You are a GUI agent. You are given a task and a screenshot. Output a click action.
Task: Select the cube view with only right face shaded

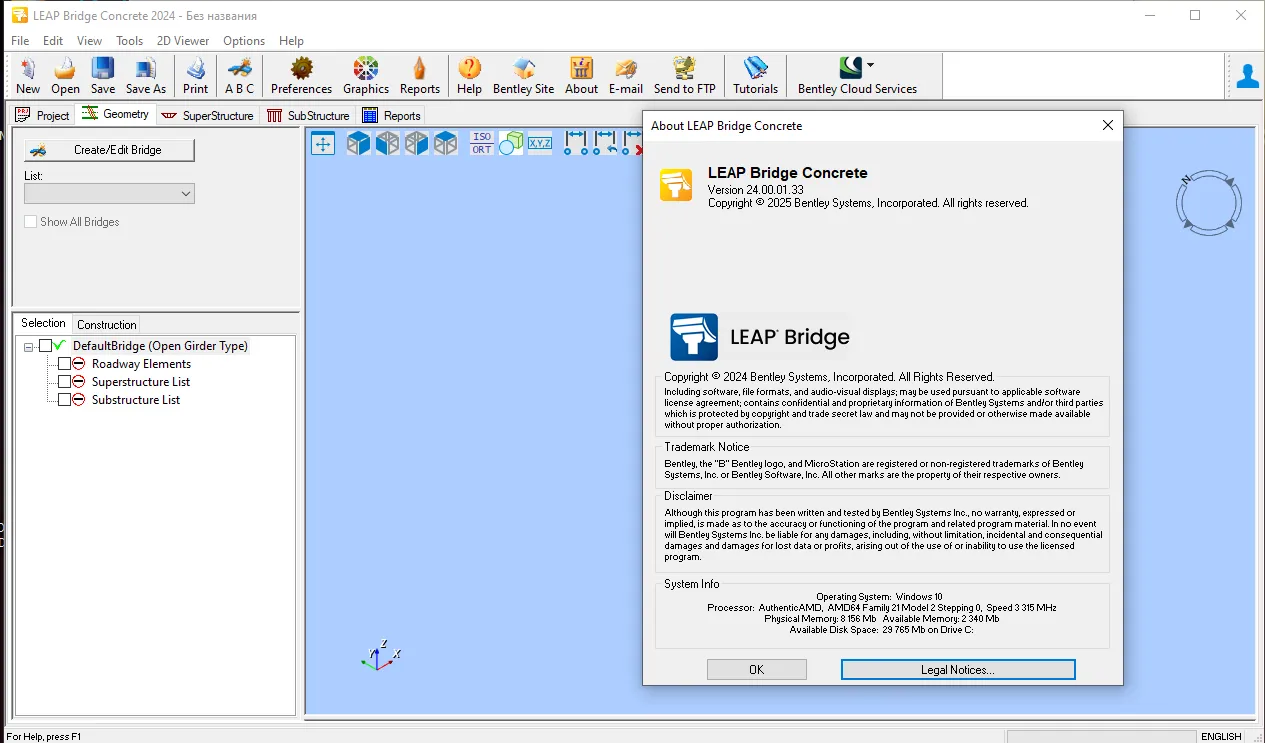[416, 143]
